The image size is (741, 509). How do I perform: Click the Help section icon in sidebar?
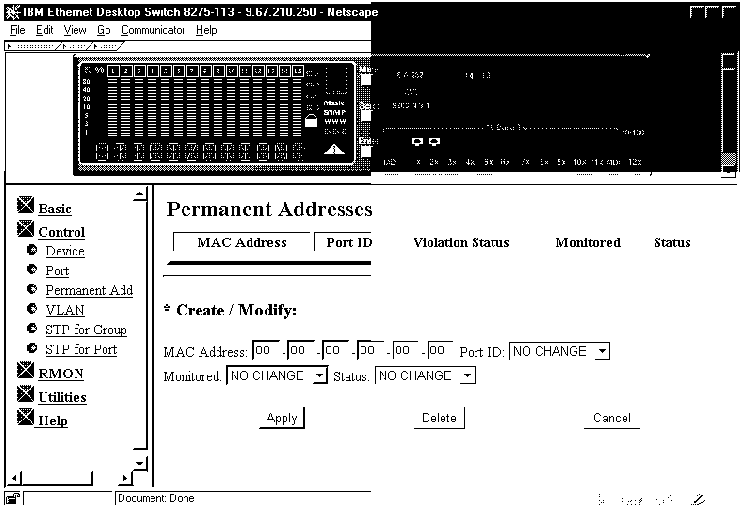27,418
